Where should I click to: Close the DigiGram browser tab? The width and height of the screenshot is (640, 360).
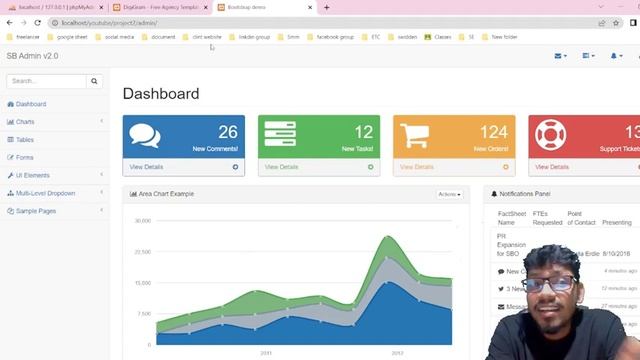[206, 7]
